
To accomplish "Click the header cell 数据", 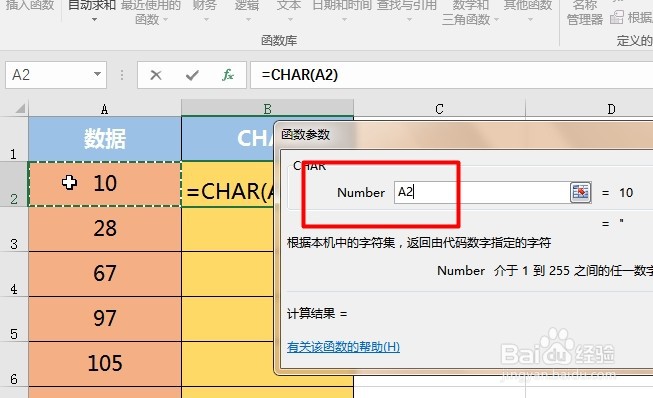I will click(105, 139).
